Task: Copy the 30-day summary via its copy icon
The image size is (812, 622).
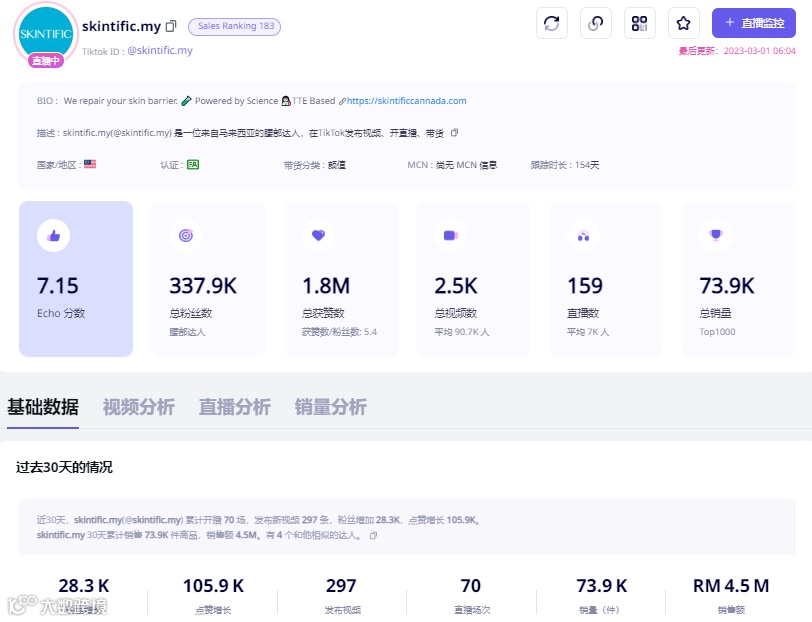Action: click(x=373, y=536)
